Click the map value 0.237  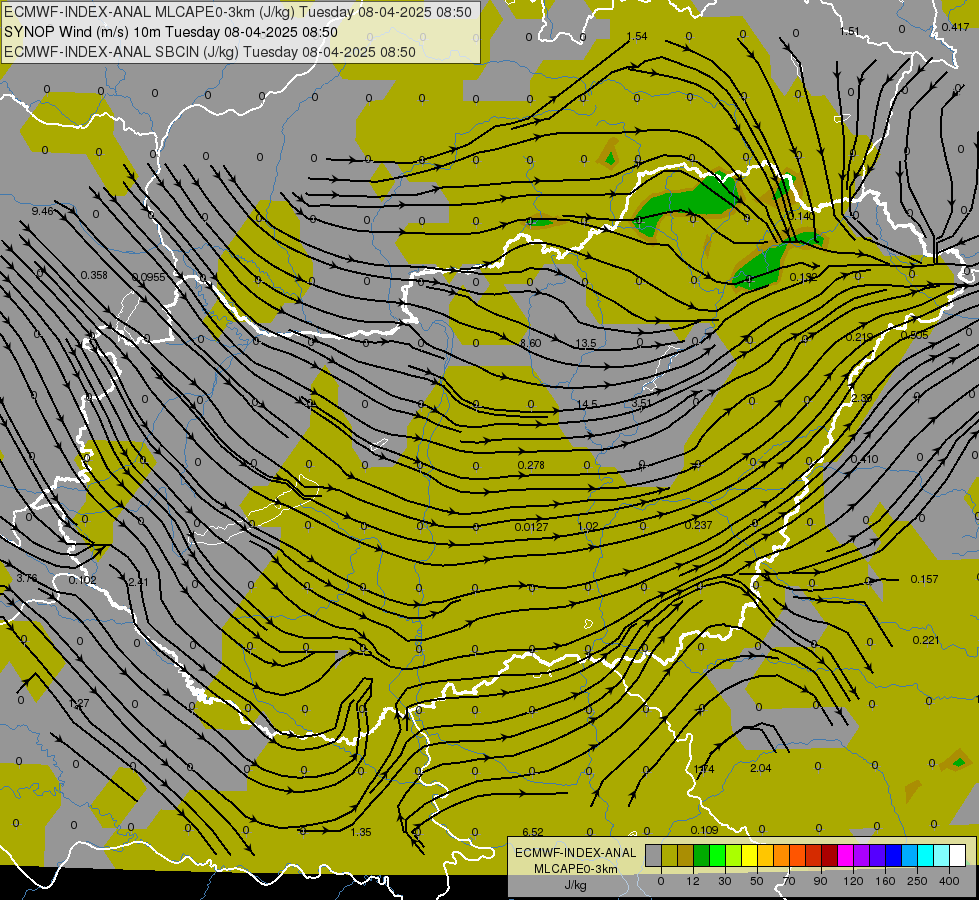[x=698, y=525]
